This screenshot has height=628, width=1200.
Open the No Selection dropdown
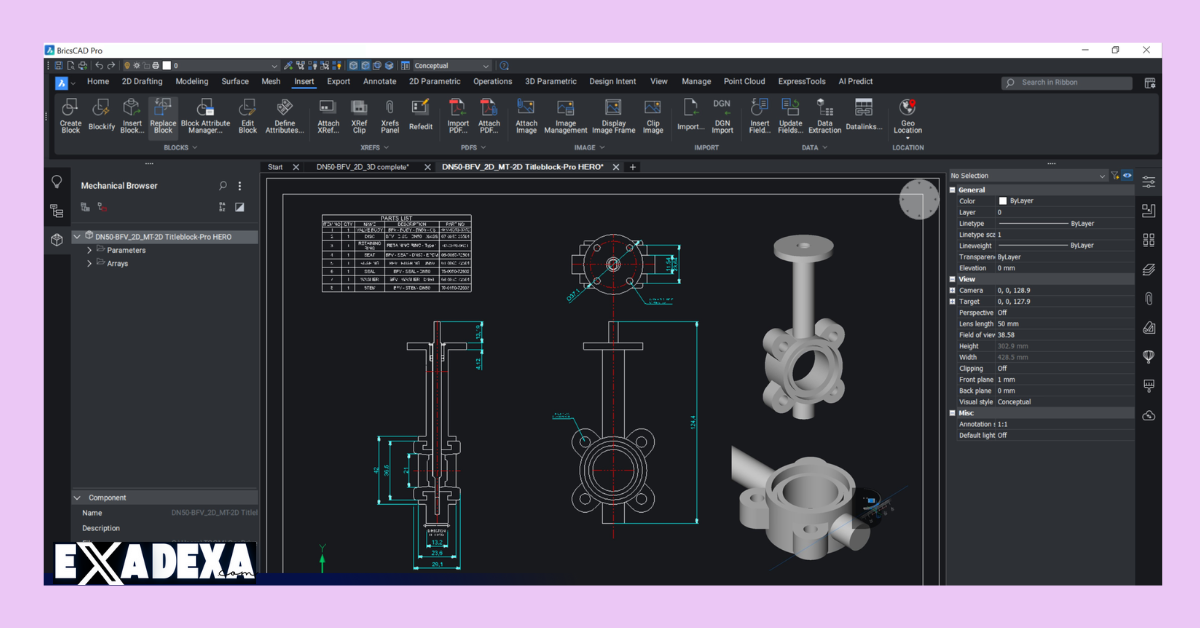click(1102, 174)
